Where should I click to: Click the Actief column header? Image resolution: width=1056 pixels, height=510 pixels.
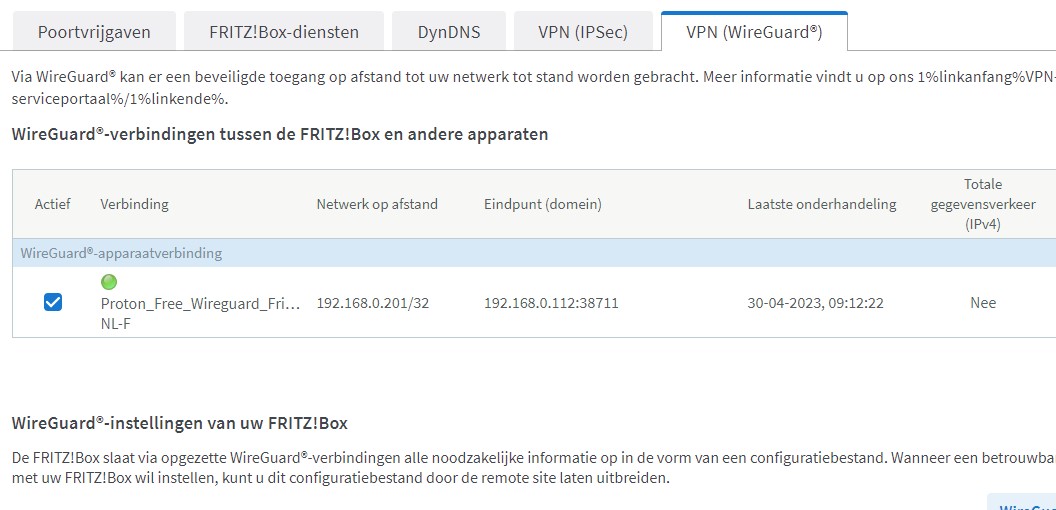[x=53, y=204]
